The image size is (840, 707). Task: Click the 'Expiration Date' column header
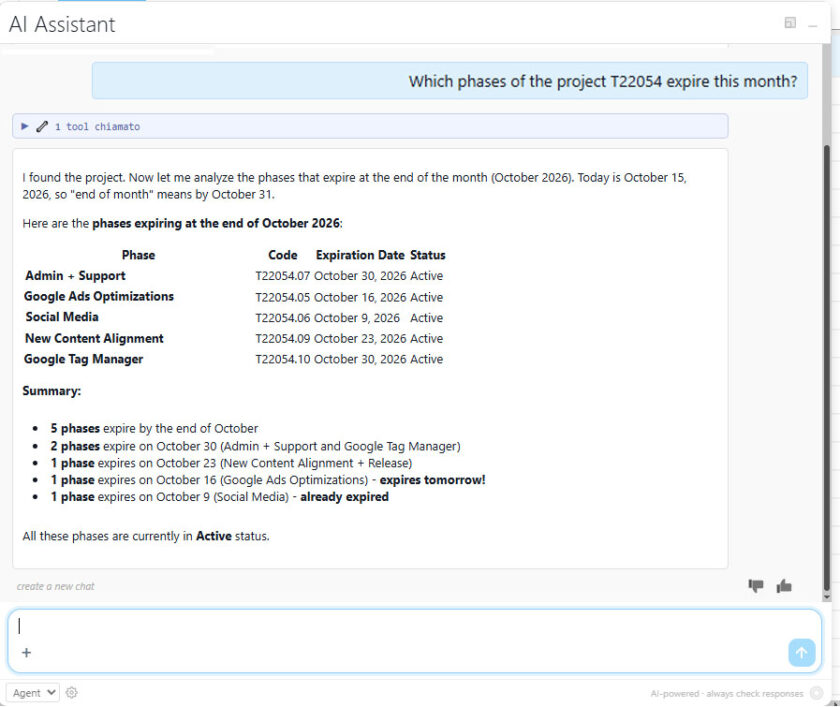click(x=360, y=255)
